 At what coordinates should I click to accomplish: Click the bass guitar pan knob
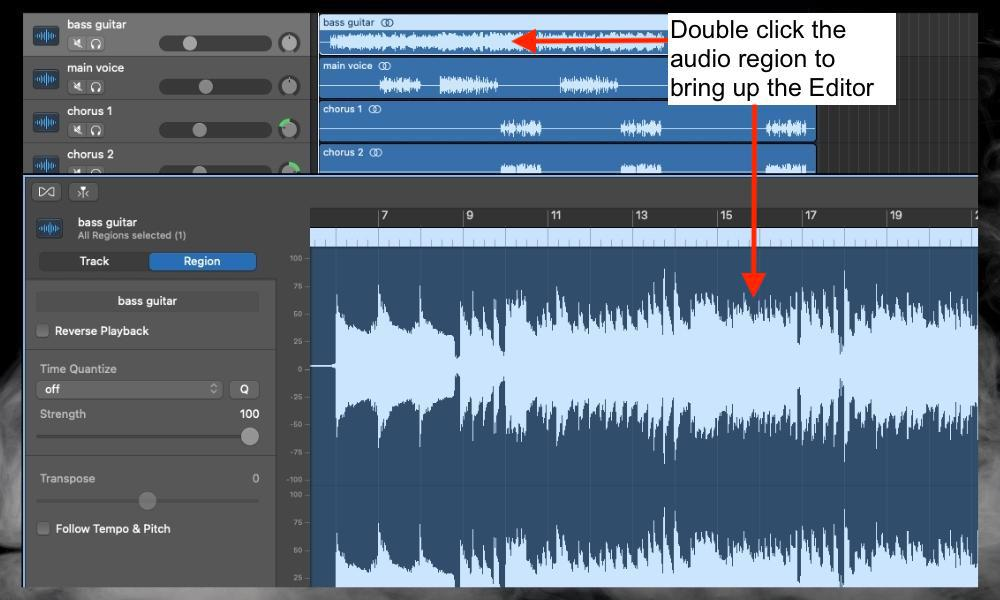click(289, 43)
